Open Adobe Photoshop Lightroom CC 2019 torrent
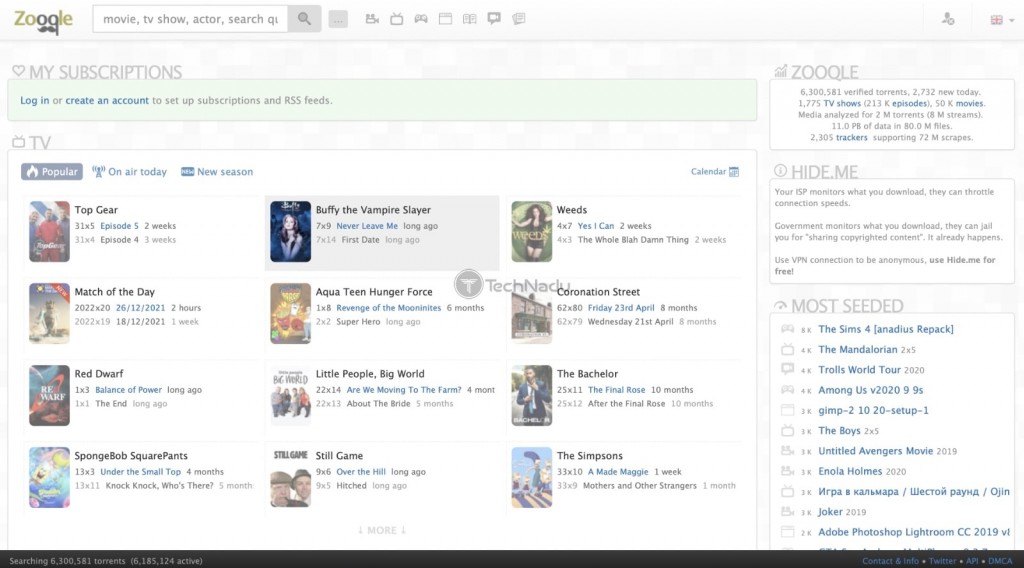 [x=914, y=532]
